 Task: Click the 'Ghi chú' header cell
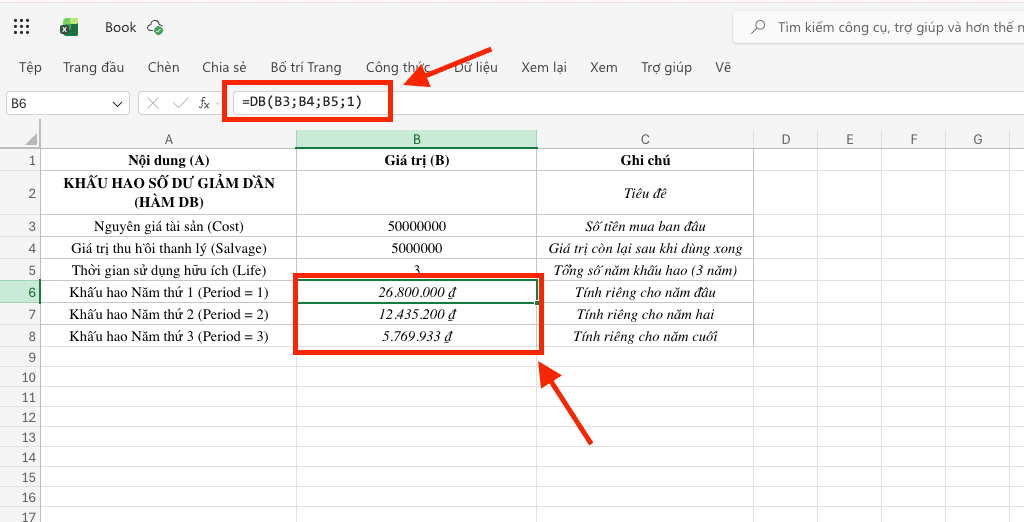pos(645,160)
